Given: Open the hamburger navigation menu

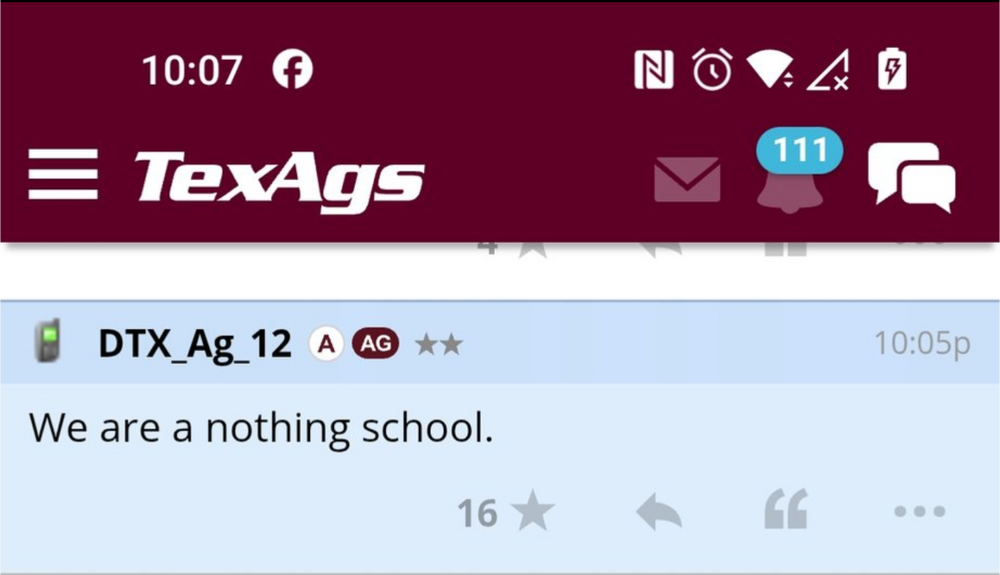Looking at the screenshot, I should 62,174.
